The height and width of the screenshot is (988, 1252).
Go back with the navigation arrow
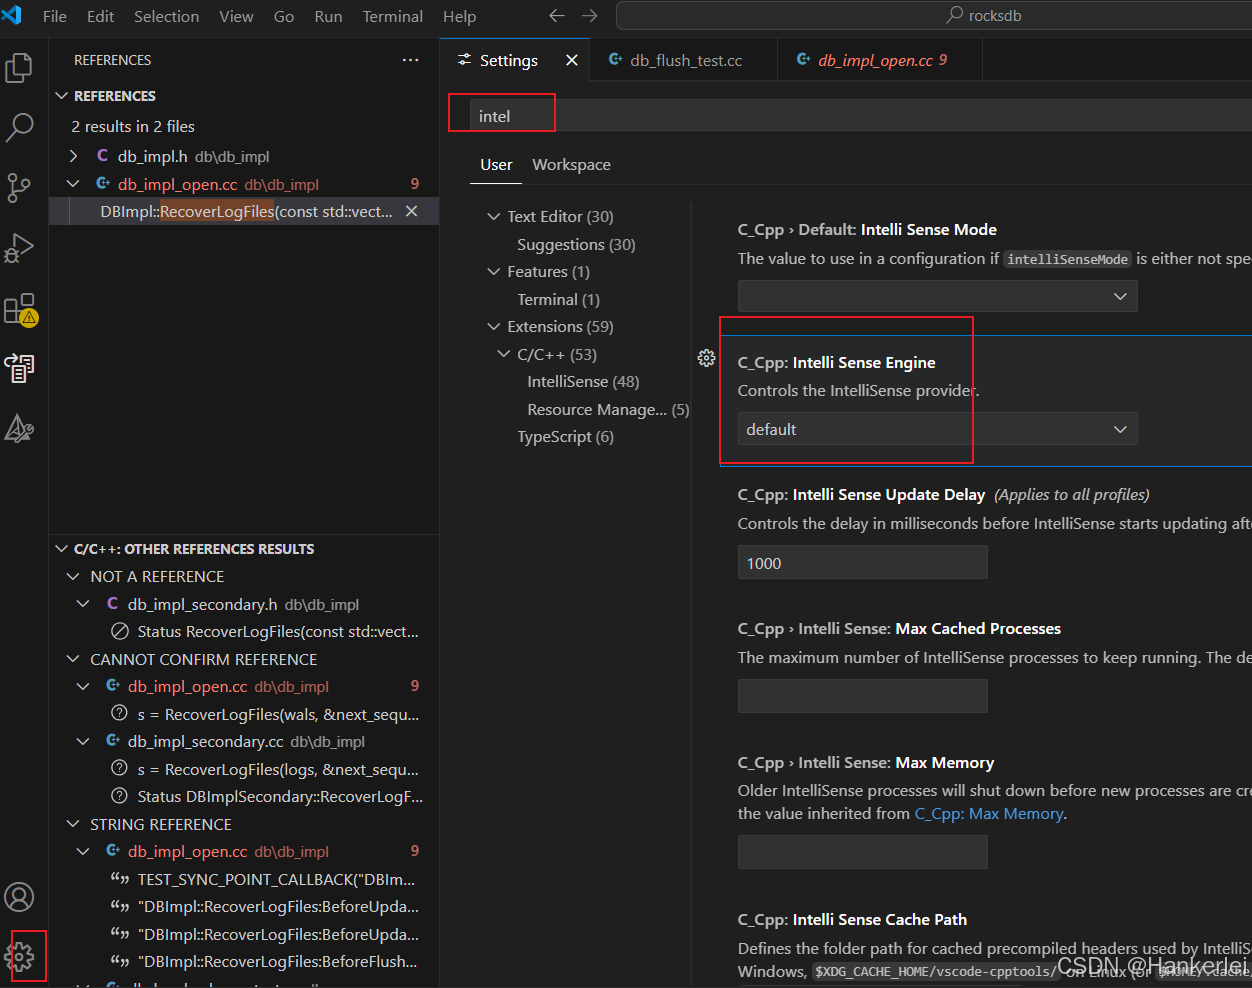point(557,16)
